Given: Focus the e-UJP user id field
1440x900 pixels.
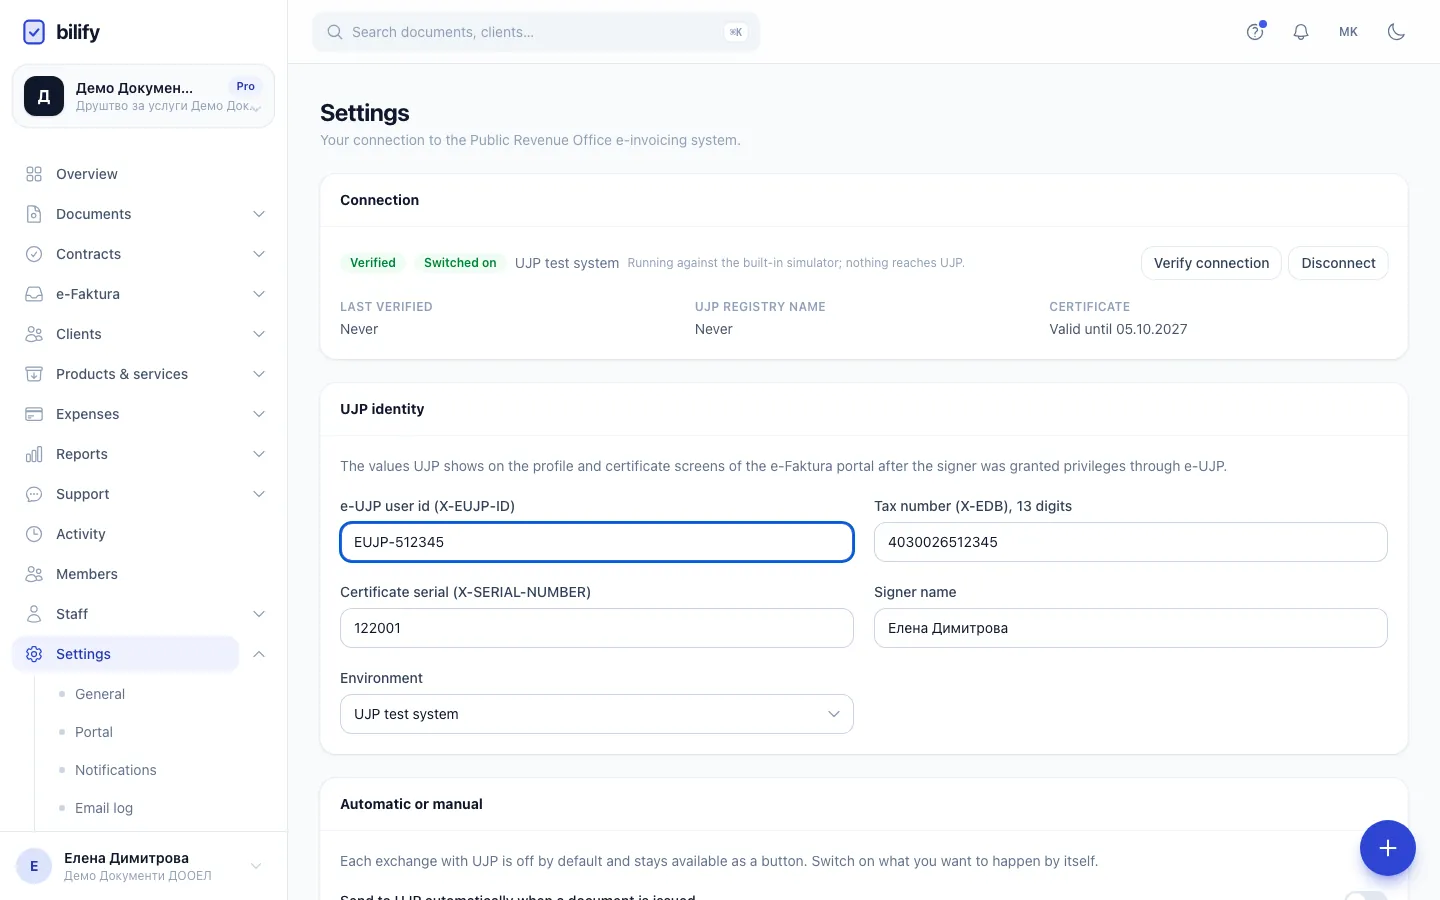Looking at the screenshot, I should (x=597, y=542).
